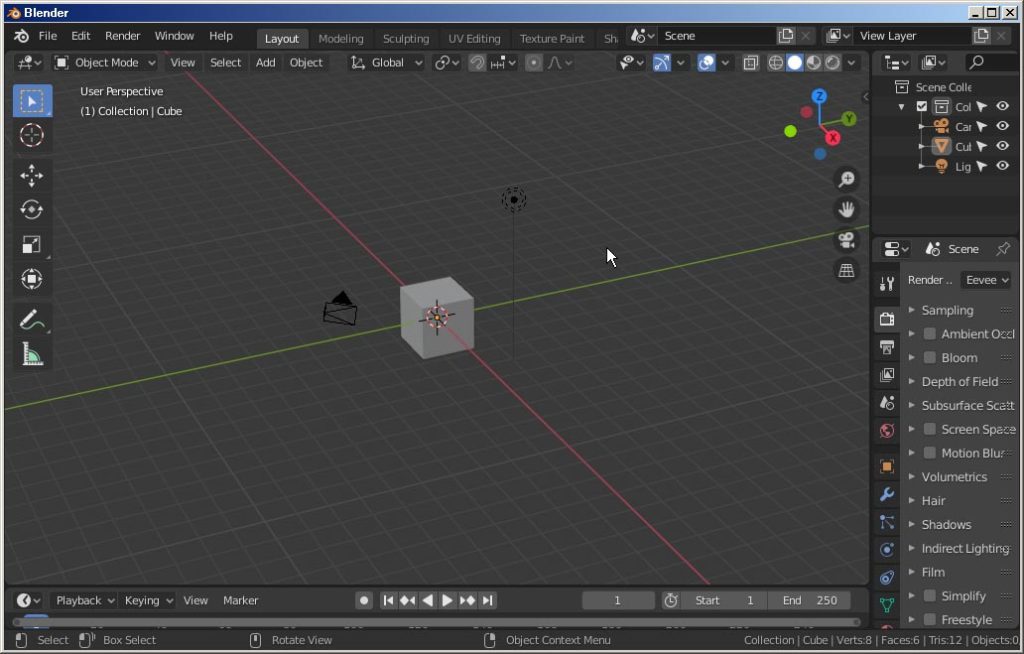This screenshot has height=654, width=1024.
Task: Activate the Rotate tool
Action: point(31,209)
